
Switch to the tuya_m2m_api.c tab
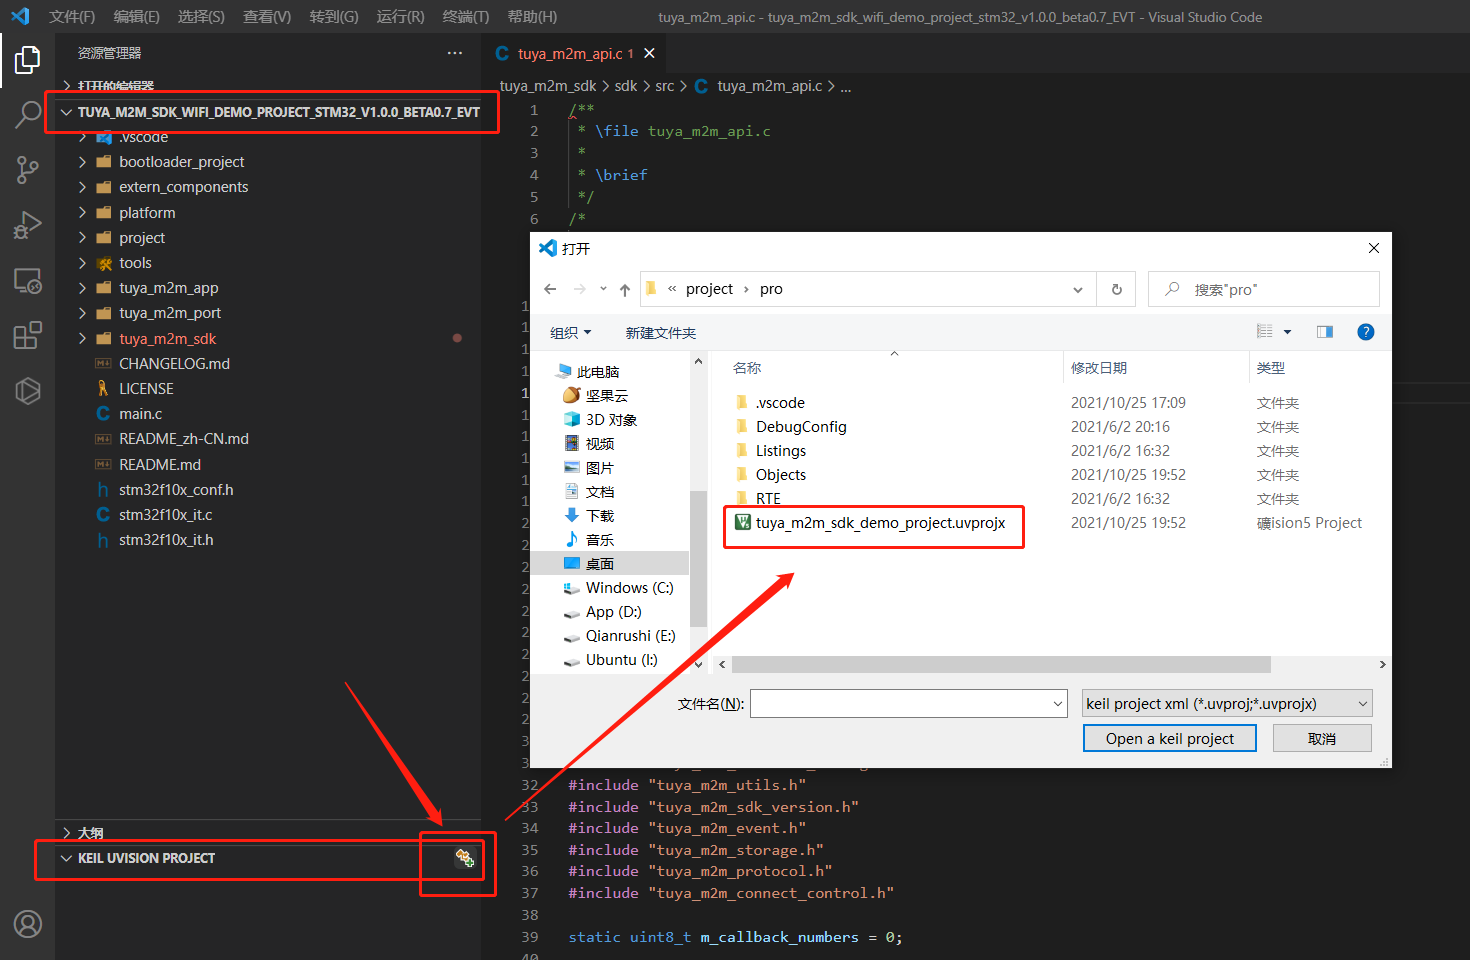[572, 53]
